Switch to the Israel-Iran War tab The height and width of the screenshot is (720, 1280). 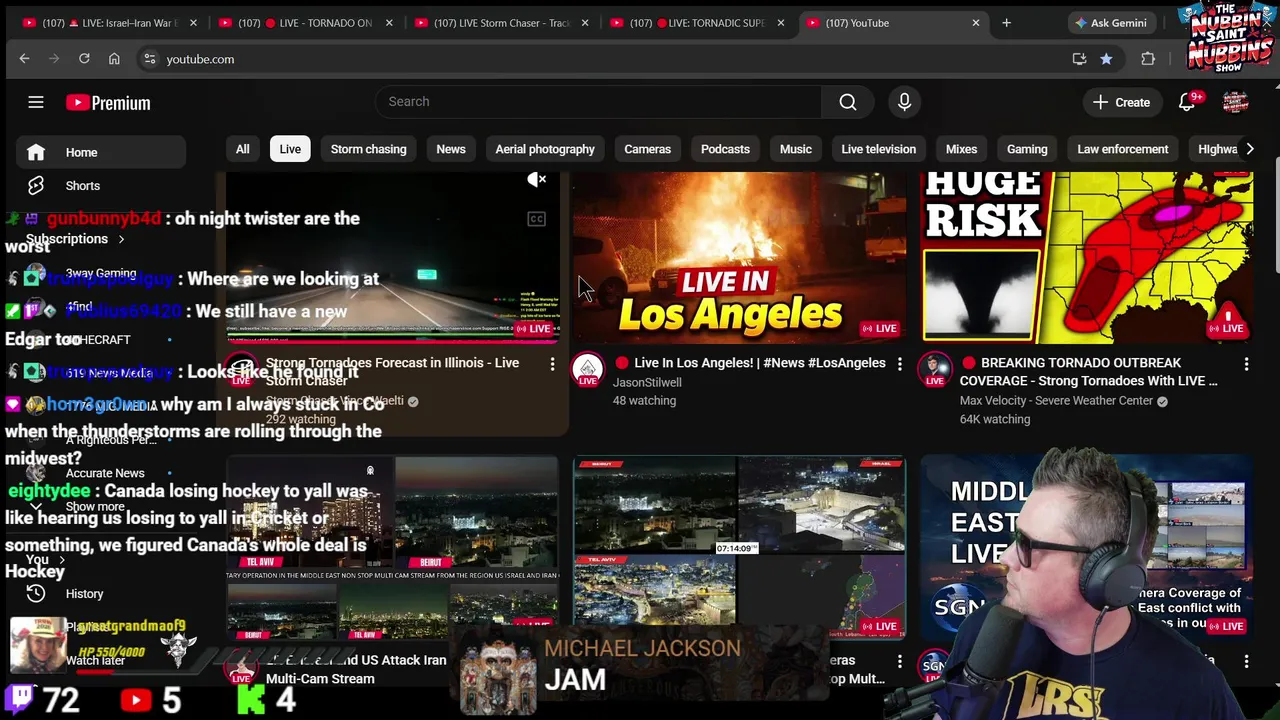pos(110,23)
